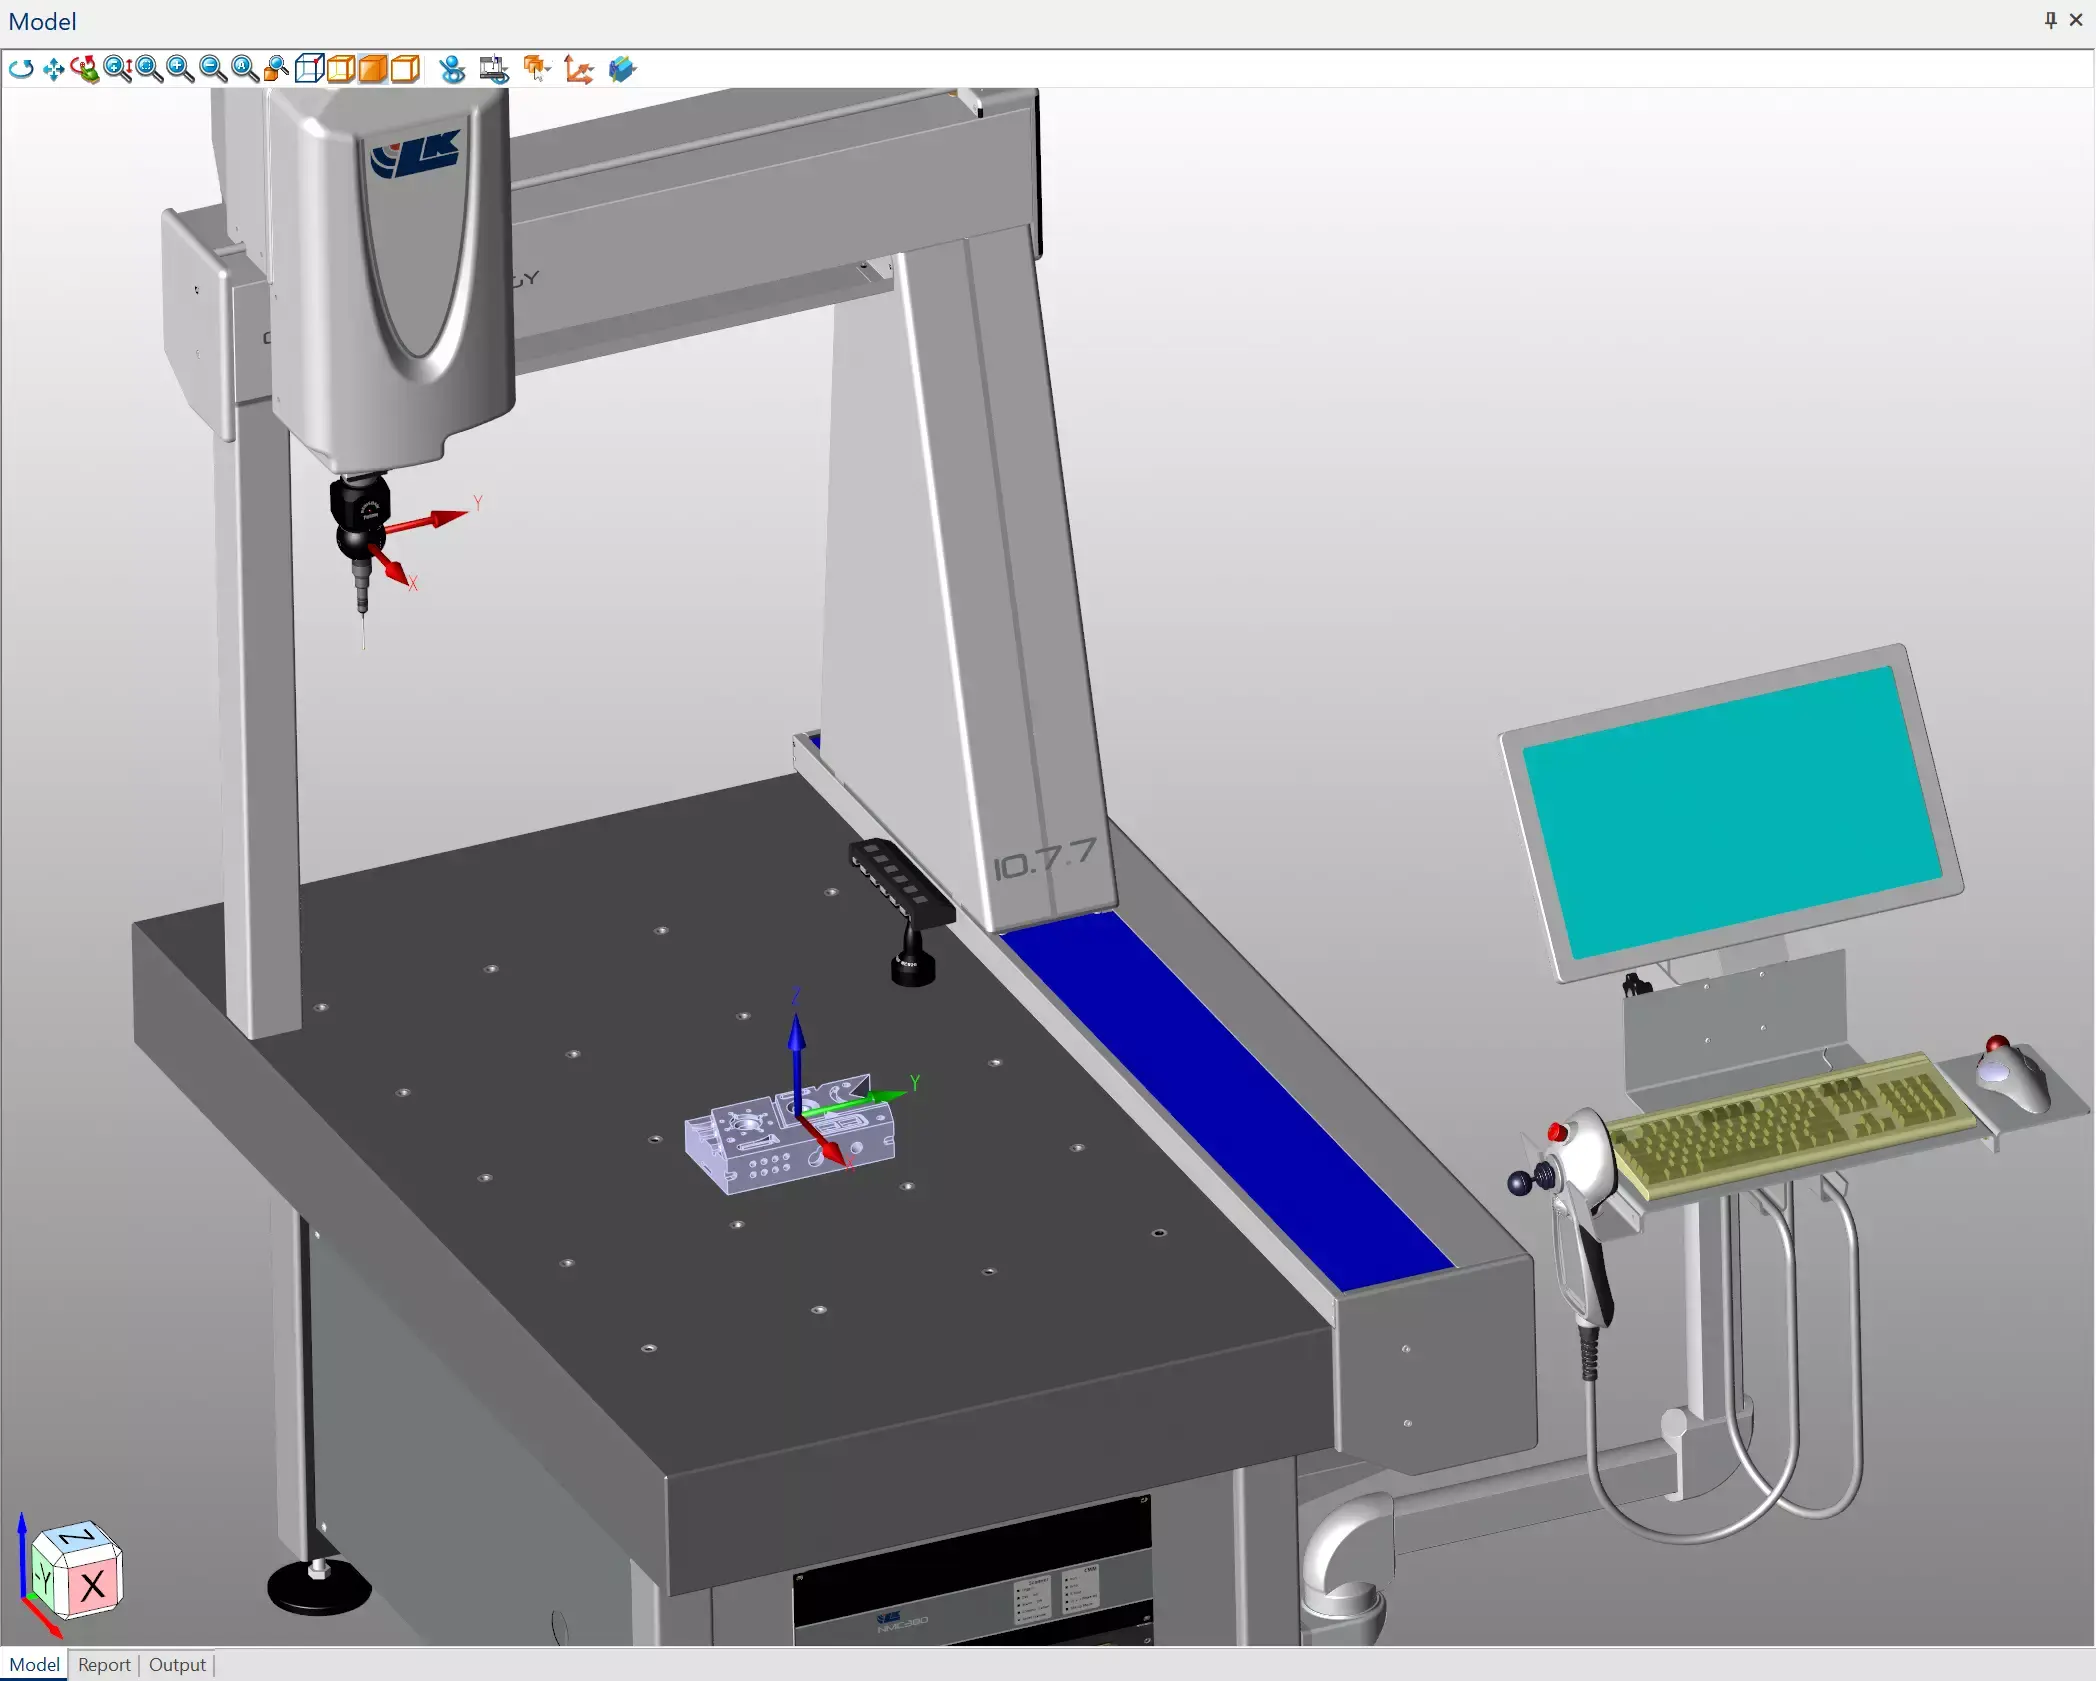
Task: Expand the clipping plane options dropdown
Action: coord(634,70)
